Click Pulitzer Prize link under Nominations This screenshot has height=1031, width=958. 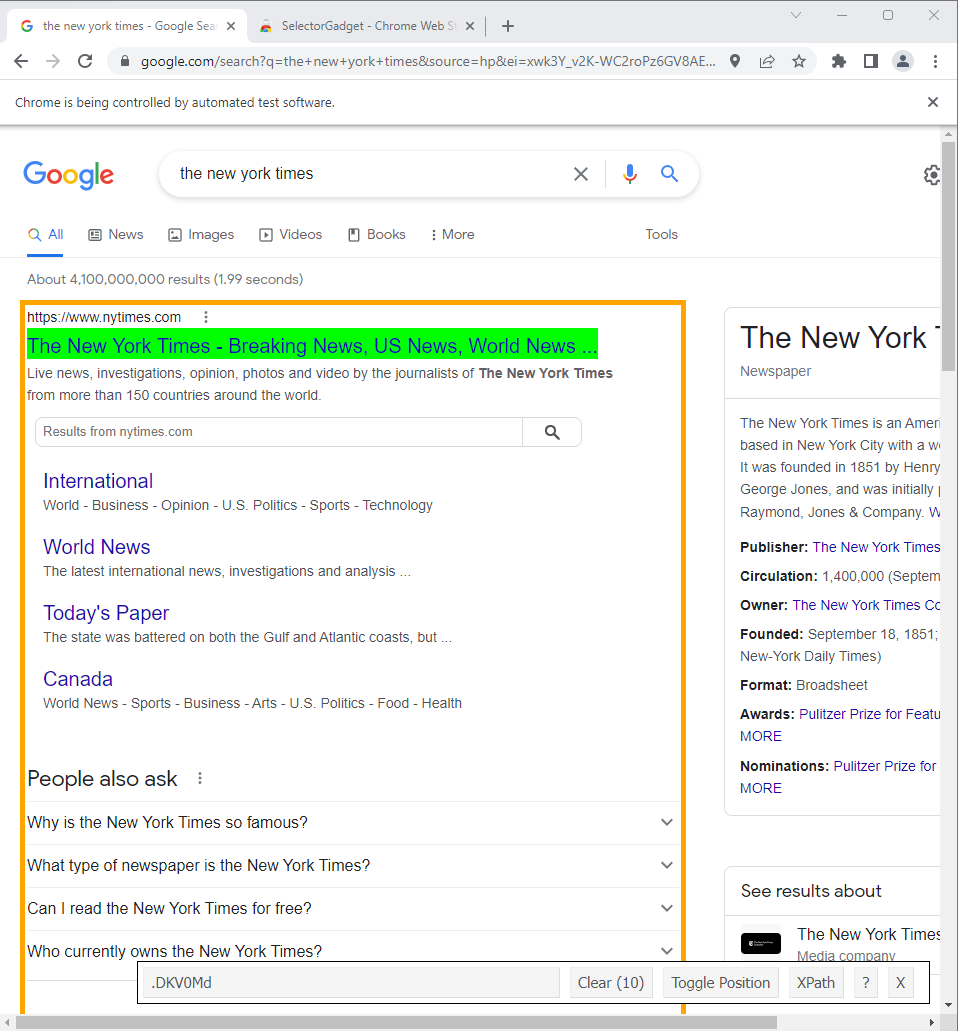pyautogui.click(x=885, y=766)
